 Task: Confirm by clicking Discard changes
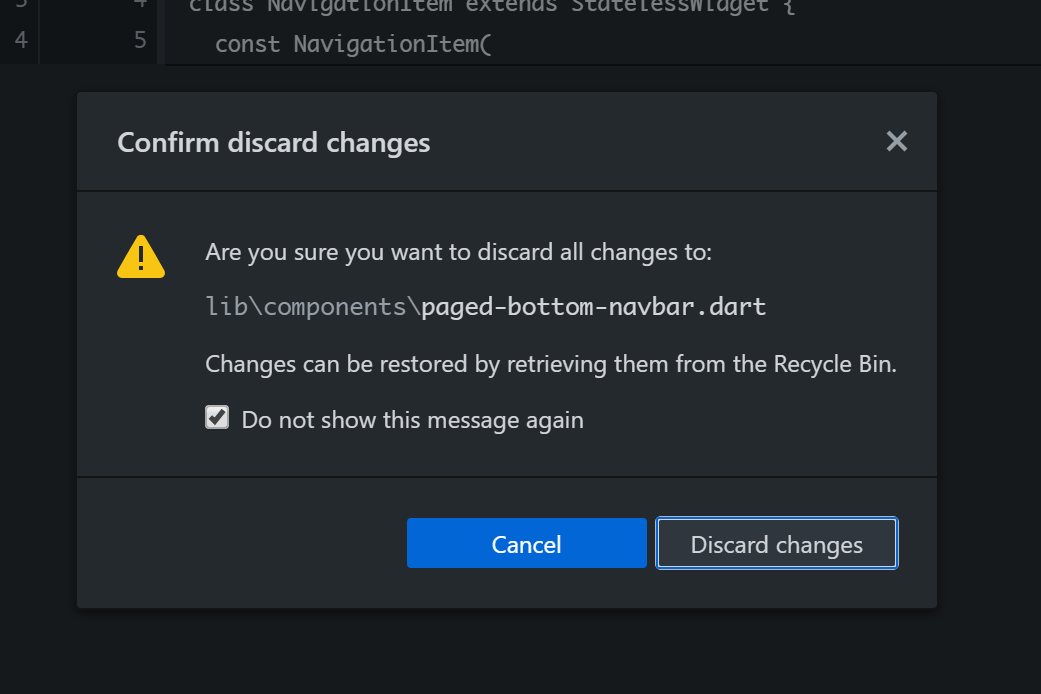tap(776, 543)
